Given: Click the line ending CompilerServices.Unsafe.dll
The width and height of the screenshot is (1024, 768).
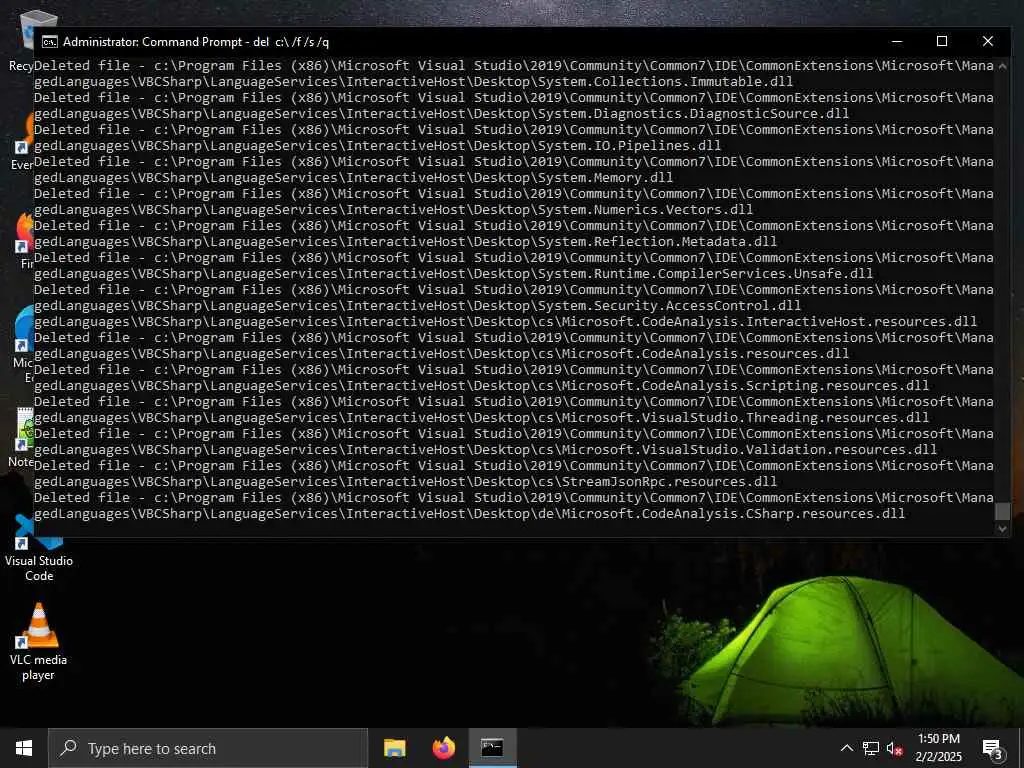Looking at the screenshot, I should click(x=453, y=274).
